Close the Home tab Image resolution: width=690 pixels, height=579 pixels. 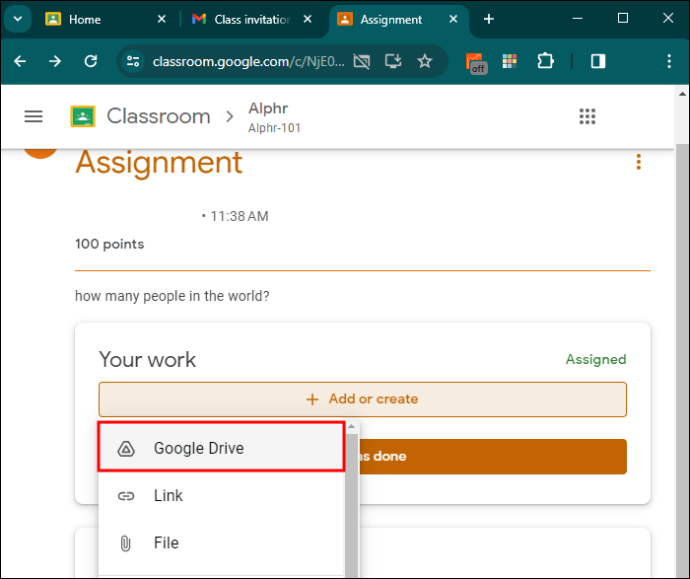(x=161, y=19)
